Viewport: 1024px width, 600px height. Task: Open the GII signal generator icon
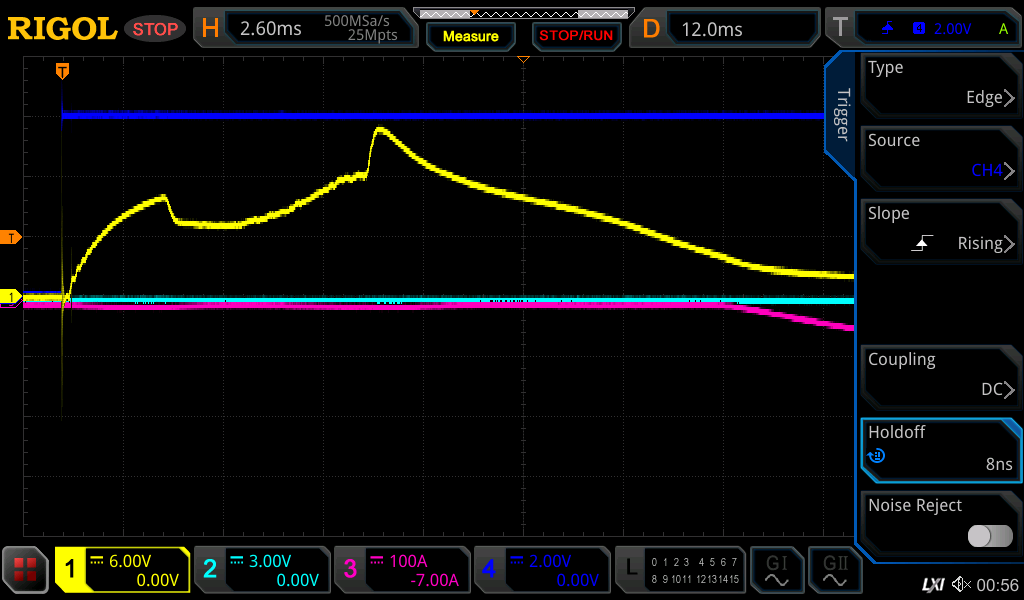[x=835, y=570]
